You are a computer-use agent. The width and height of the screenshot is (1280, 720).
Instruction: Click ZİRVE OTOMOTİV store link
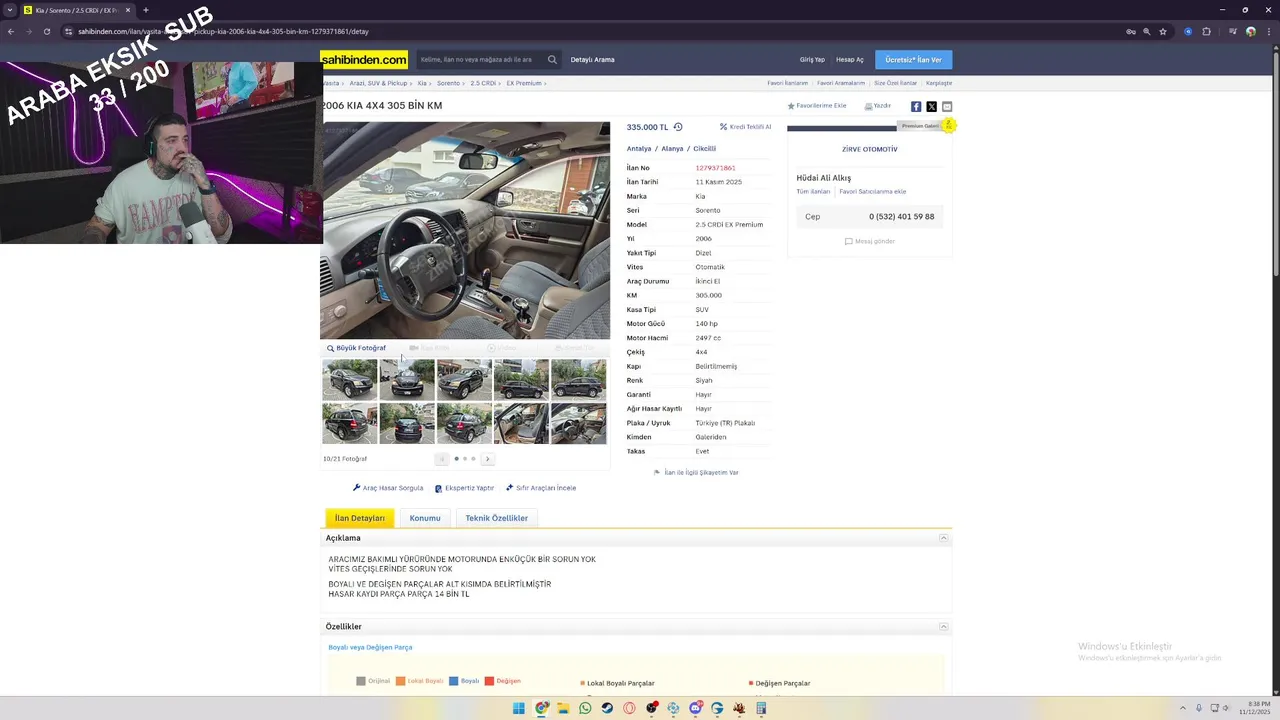(x=870, y=149)
